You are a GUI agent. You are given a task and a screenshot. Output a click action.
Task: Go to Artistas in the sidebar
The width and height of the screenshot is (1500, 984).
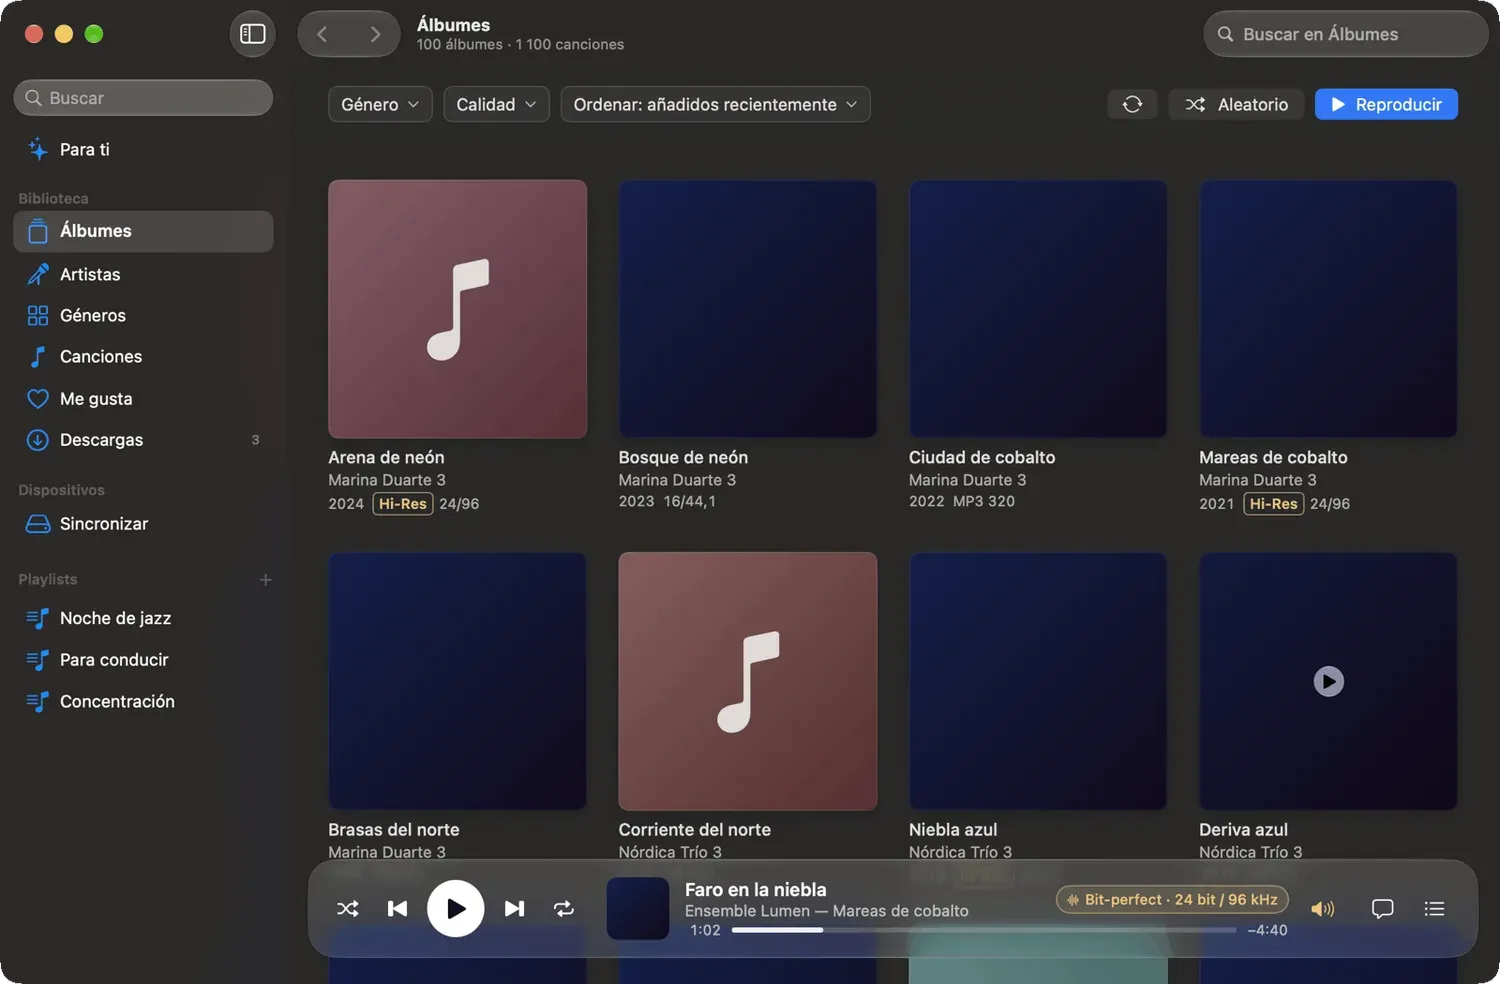click(143, 274)
